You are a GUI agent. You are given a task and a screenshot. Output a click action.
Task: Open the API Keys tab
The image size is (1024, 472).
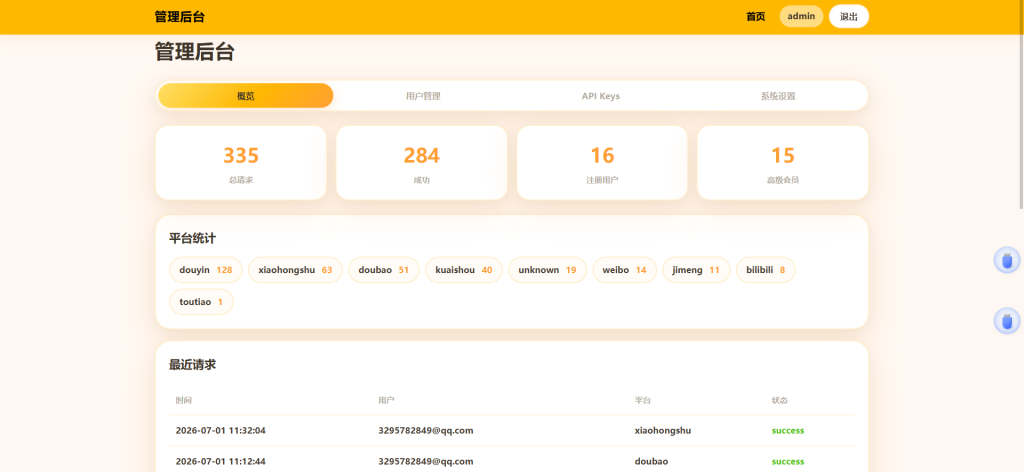tap(601, 96)
